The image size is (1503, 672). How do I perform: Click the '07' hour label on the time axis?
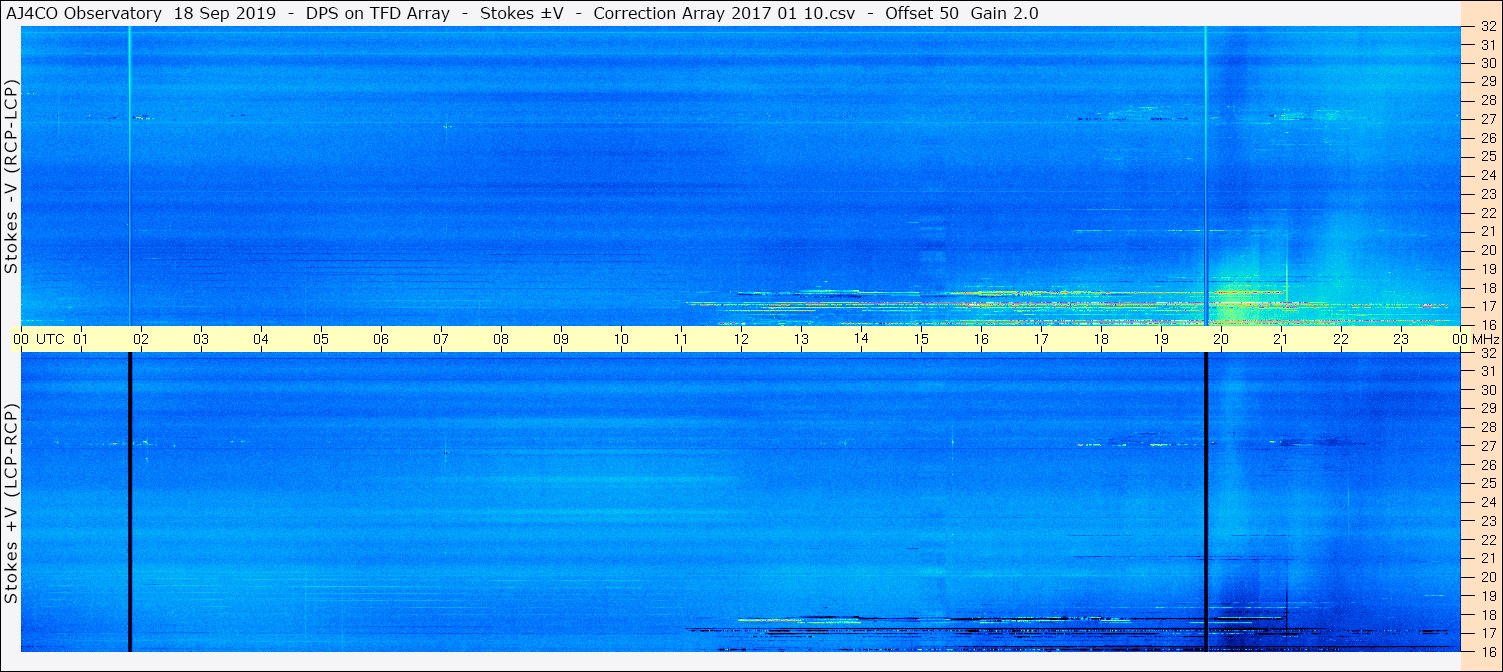coord(441,339)
